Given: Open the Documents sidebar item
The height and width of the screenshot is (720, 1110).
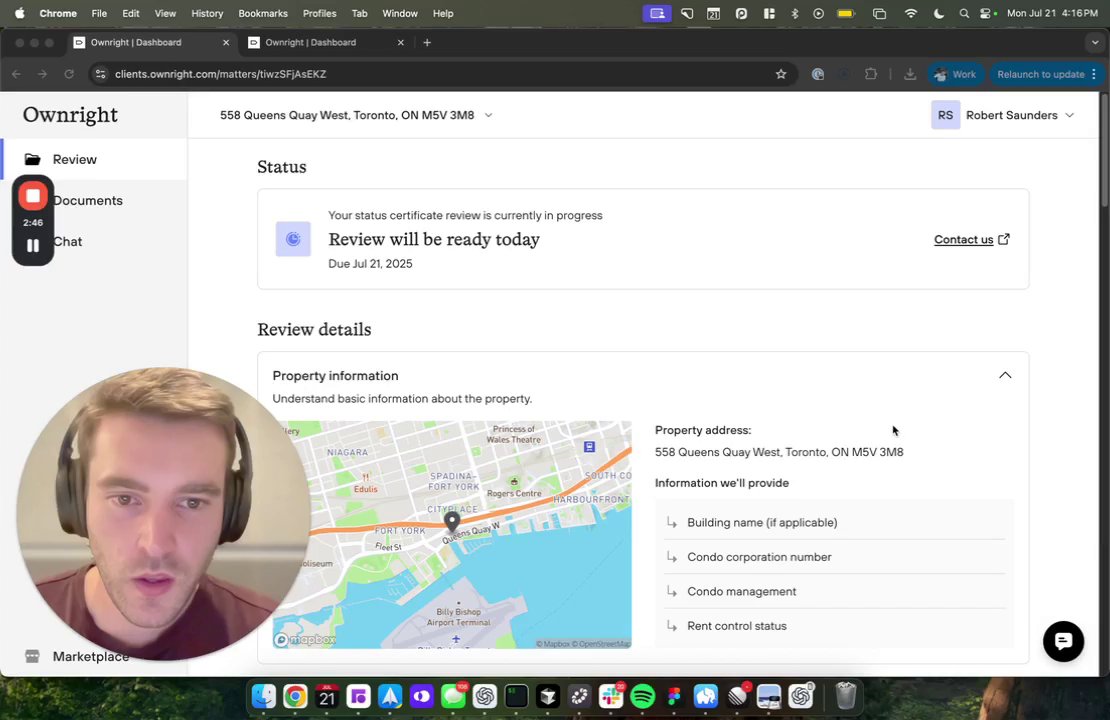Looking at the screenshot, I should (87, 200).
